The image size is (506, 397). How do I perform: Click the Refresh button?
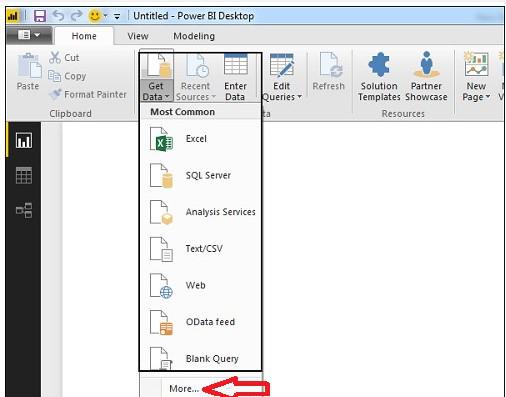coord(329,72)
